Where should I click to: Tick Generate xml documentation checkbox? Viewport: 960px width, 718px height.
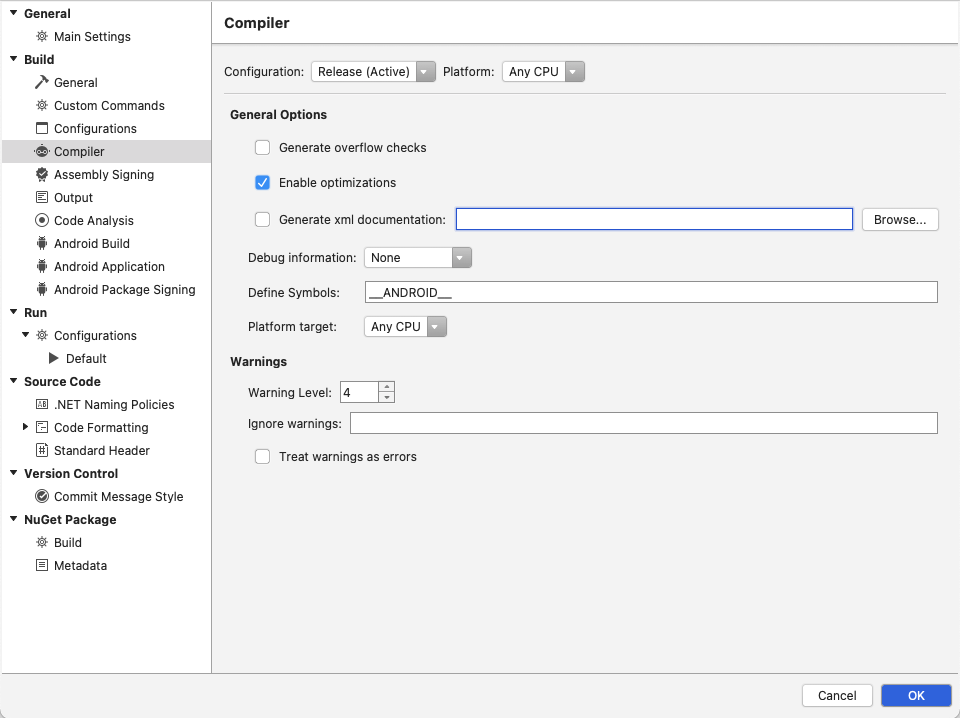(x=263, y=219)
